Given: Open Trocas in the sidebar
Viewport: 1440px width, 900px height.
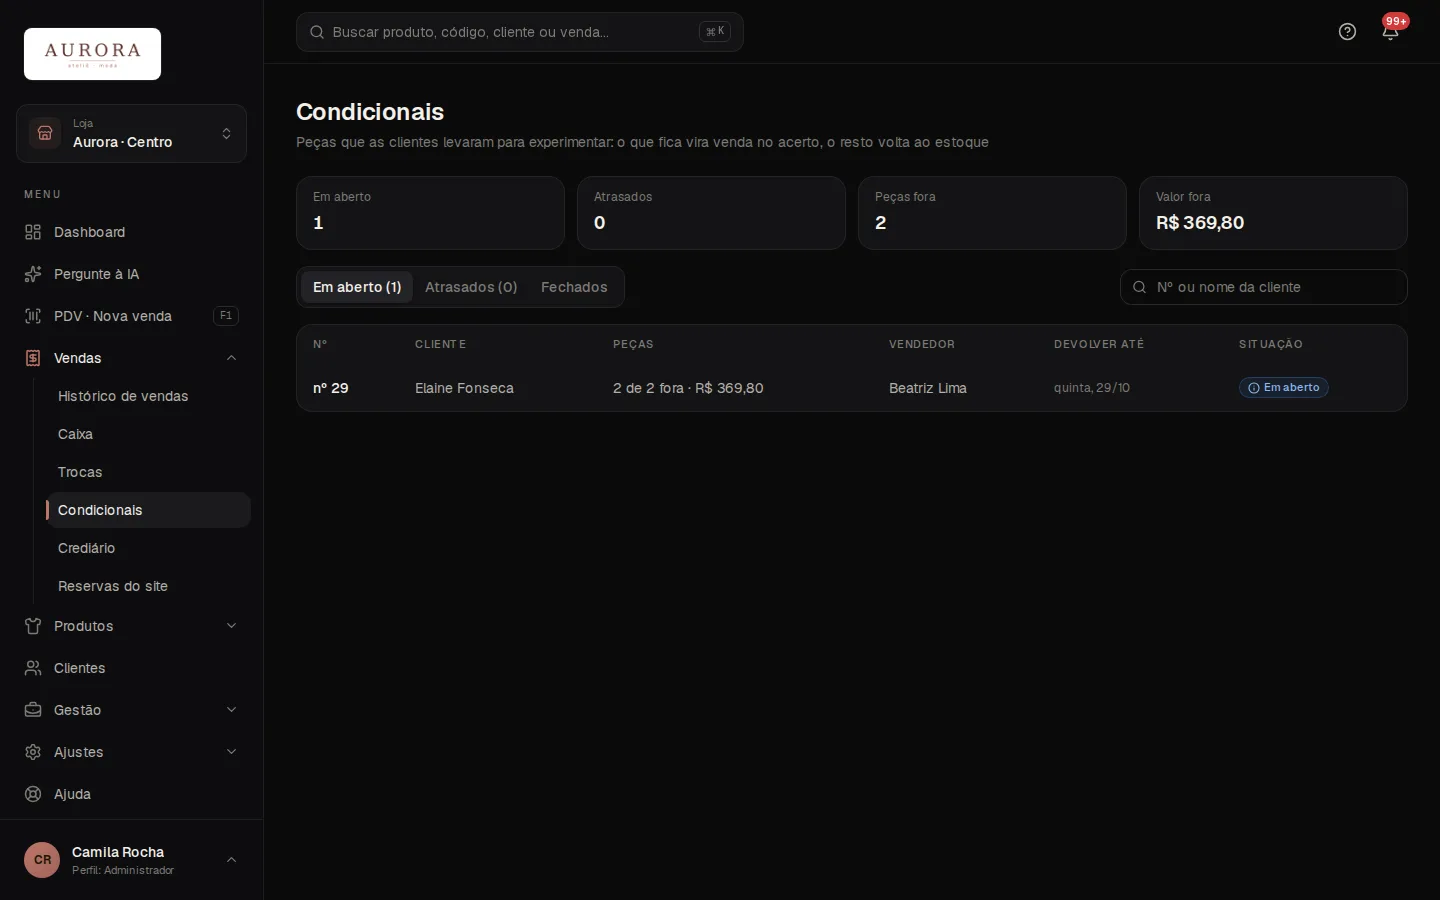Looking at the screenshot, I should [148, 472].
